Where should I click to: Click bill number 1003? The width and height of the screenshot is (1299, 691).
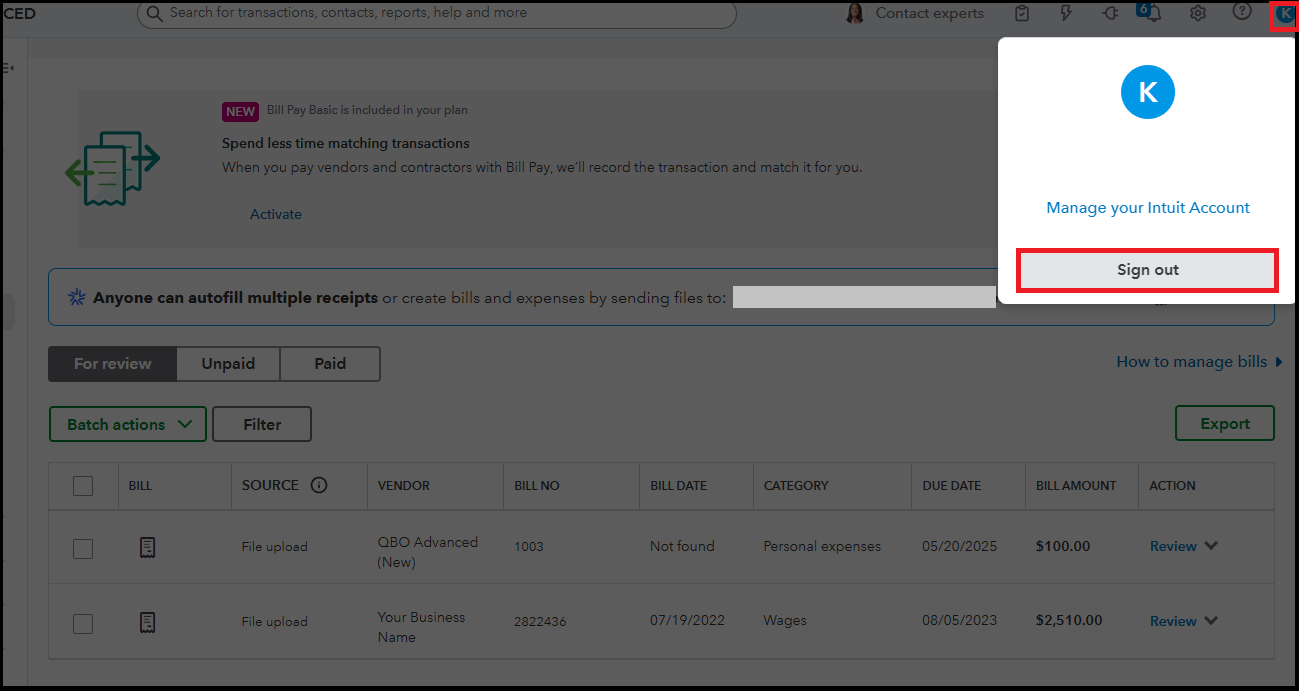(x=530, y=547)
